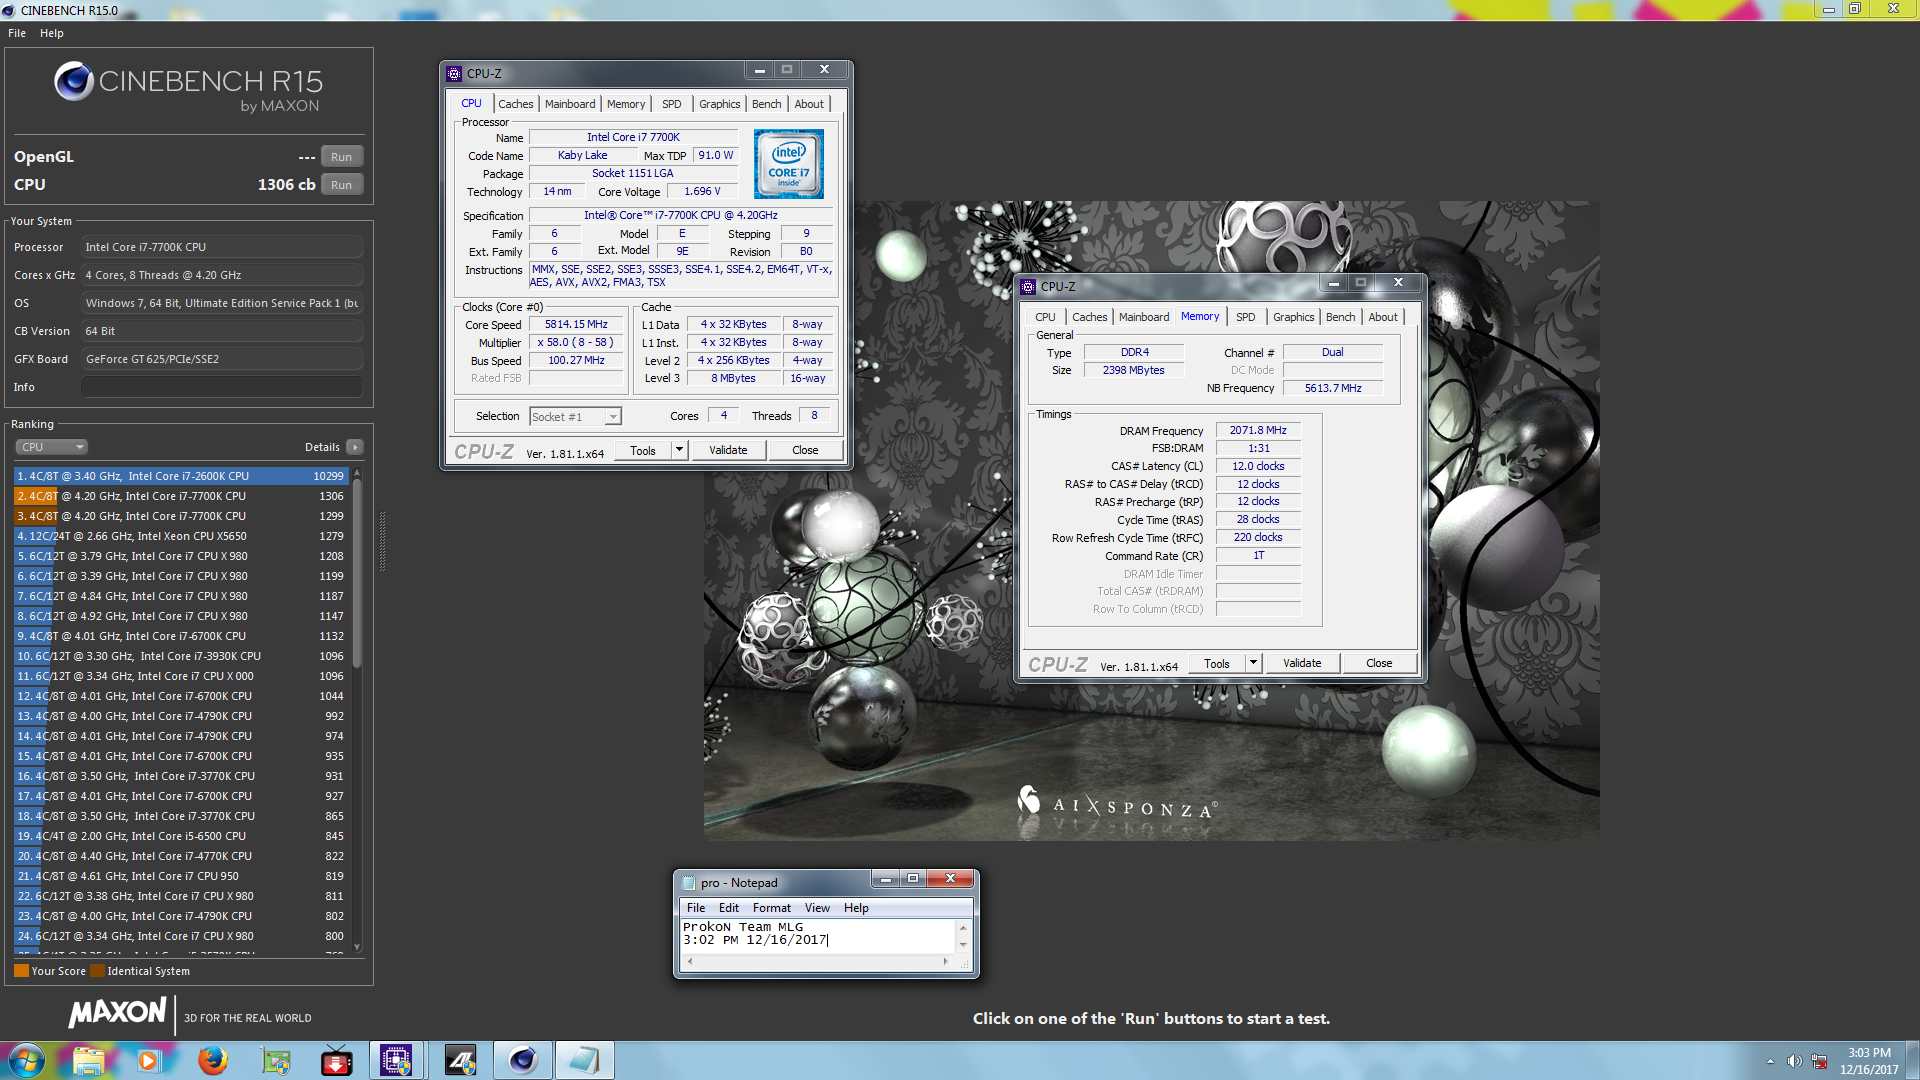Screen dimensions: 1920x1080
Task: Click the Notepad text area
Action: click(818, 935)
